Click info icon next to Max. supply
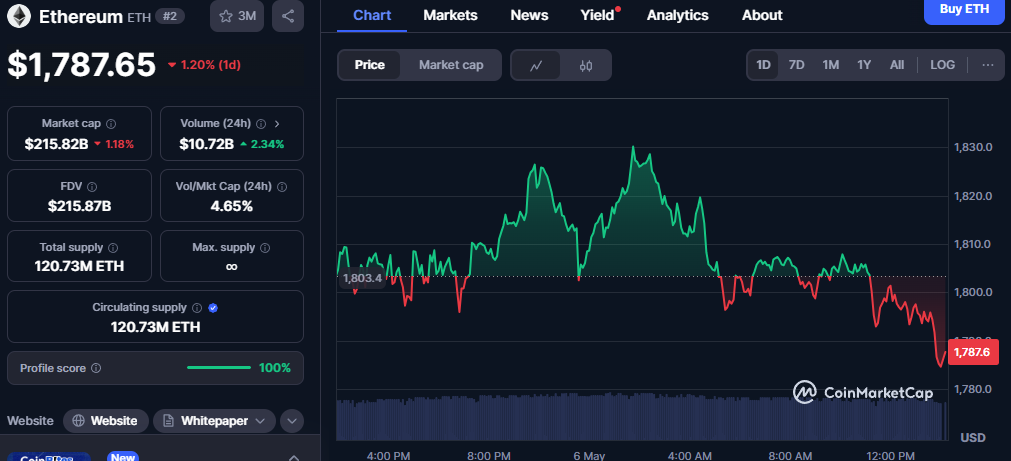 coord(265,248)
